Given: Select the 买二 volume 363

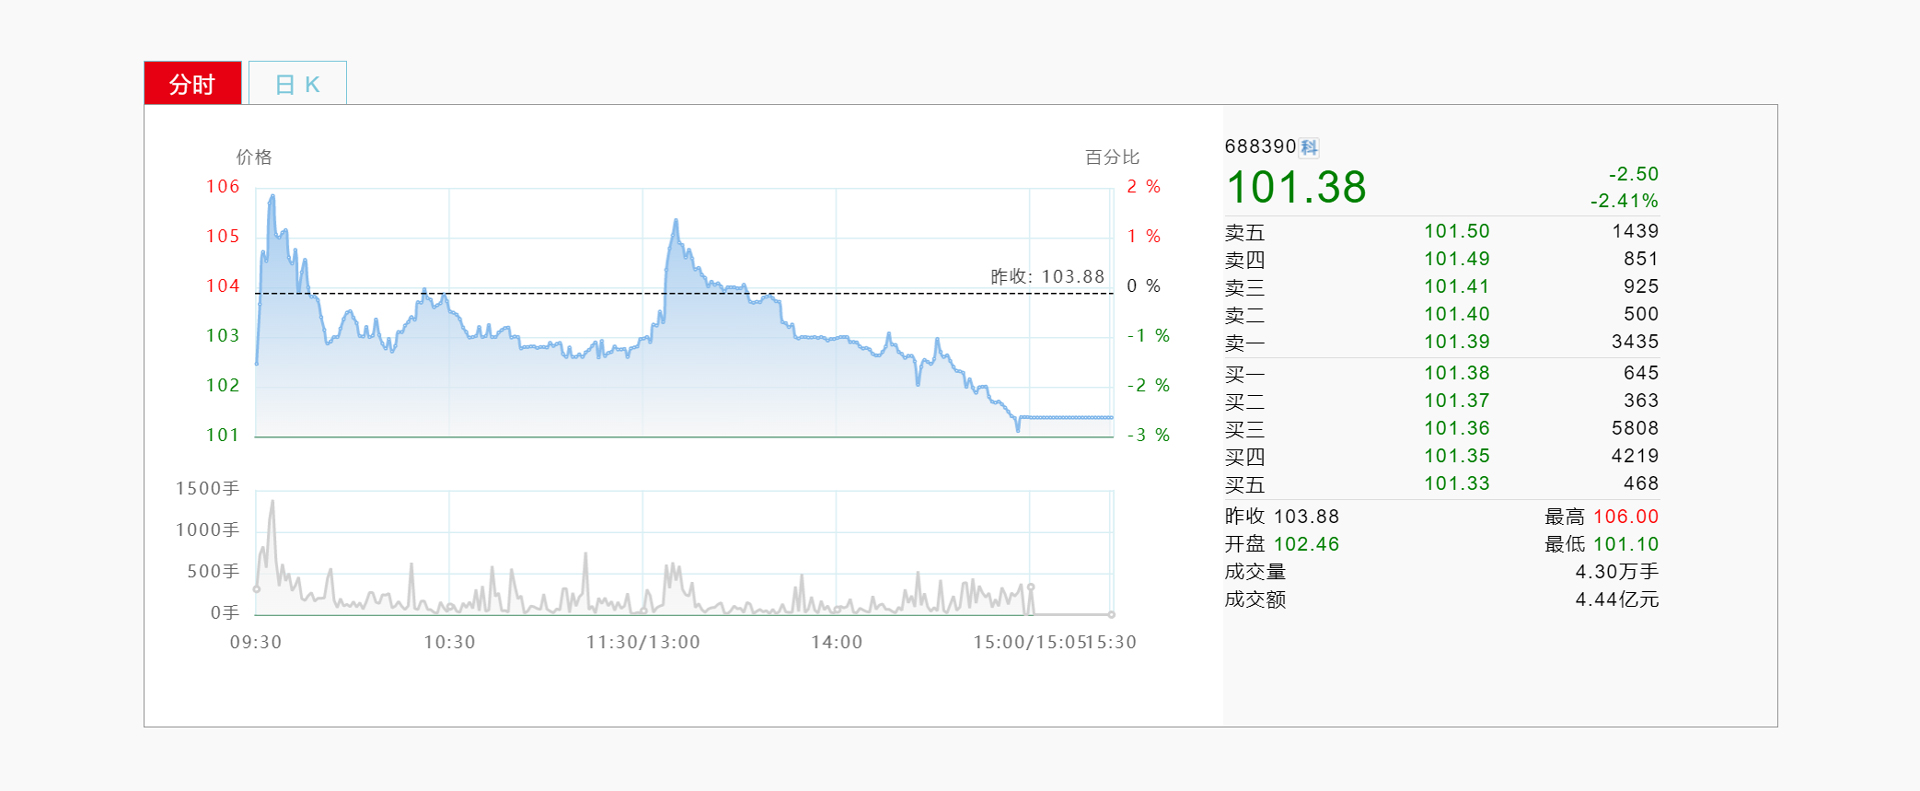Looking at the screenshot, I should 1642,401.
